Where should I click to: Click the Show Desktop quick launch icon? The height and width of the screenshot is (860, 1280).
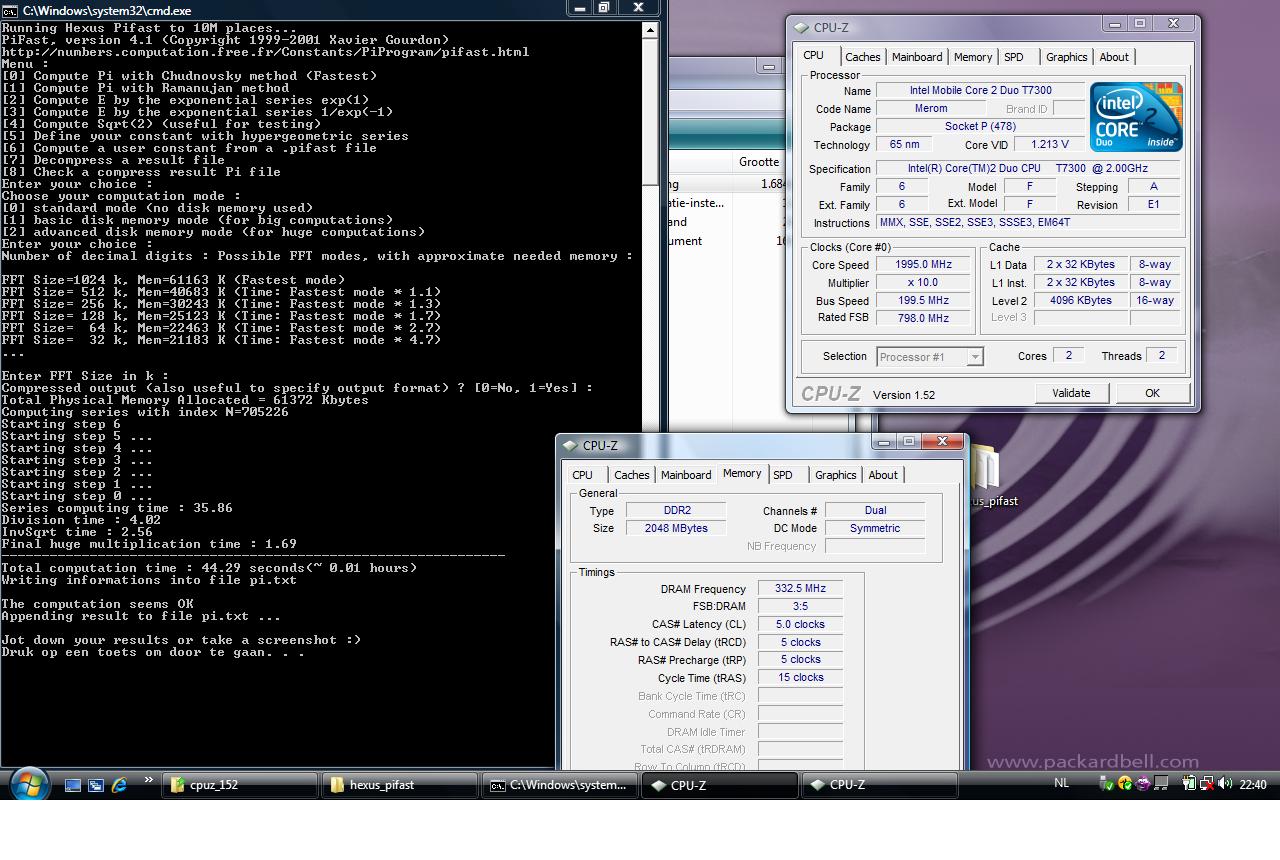pyautogui.click(x=73, y=786)
